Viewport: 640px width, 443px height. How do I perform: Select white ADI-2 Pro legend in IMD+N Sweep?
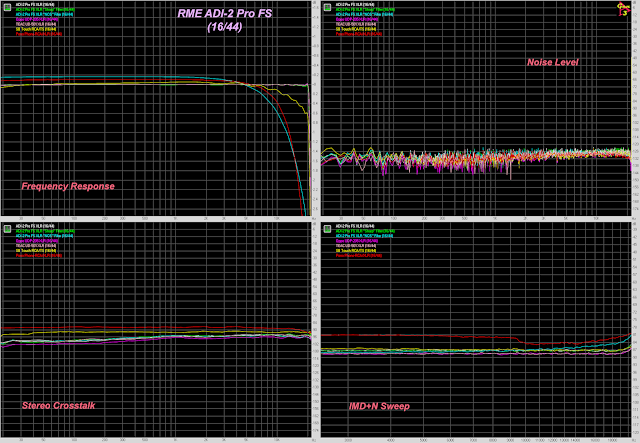[355, 226]
